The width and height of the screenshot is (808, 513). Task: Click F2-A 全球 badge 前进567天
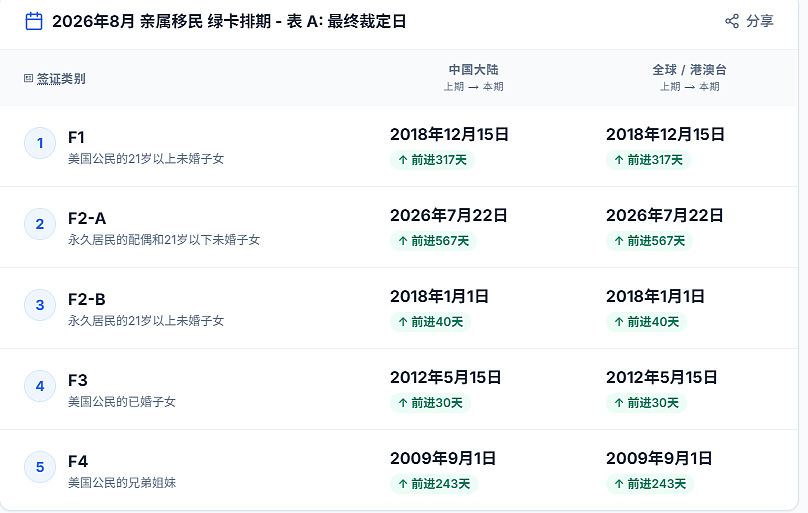(x=649, y=241)
